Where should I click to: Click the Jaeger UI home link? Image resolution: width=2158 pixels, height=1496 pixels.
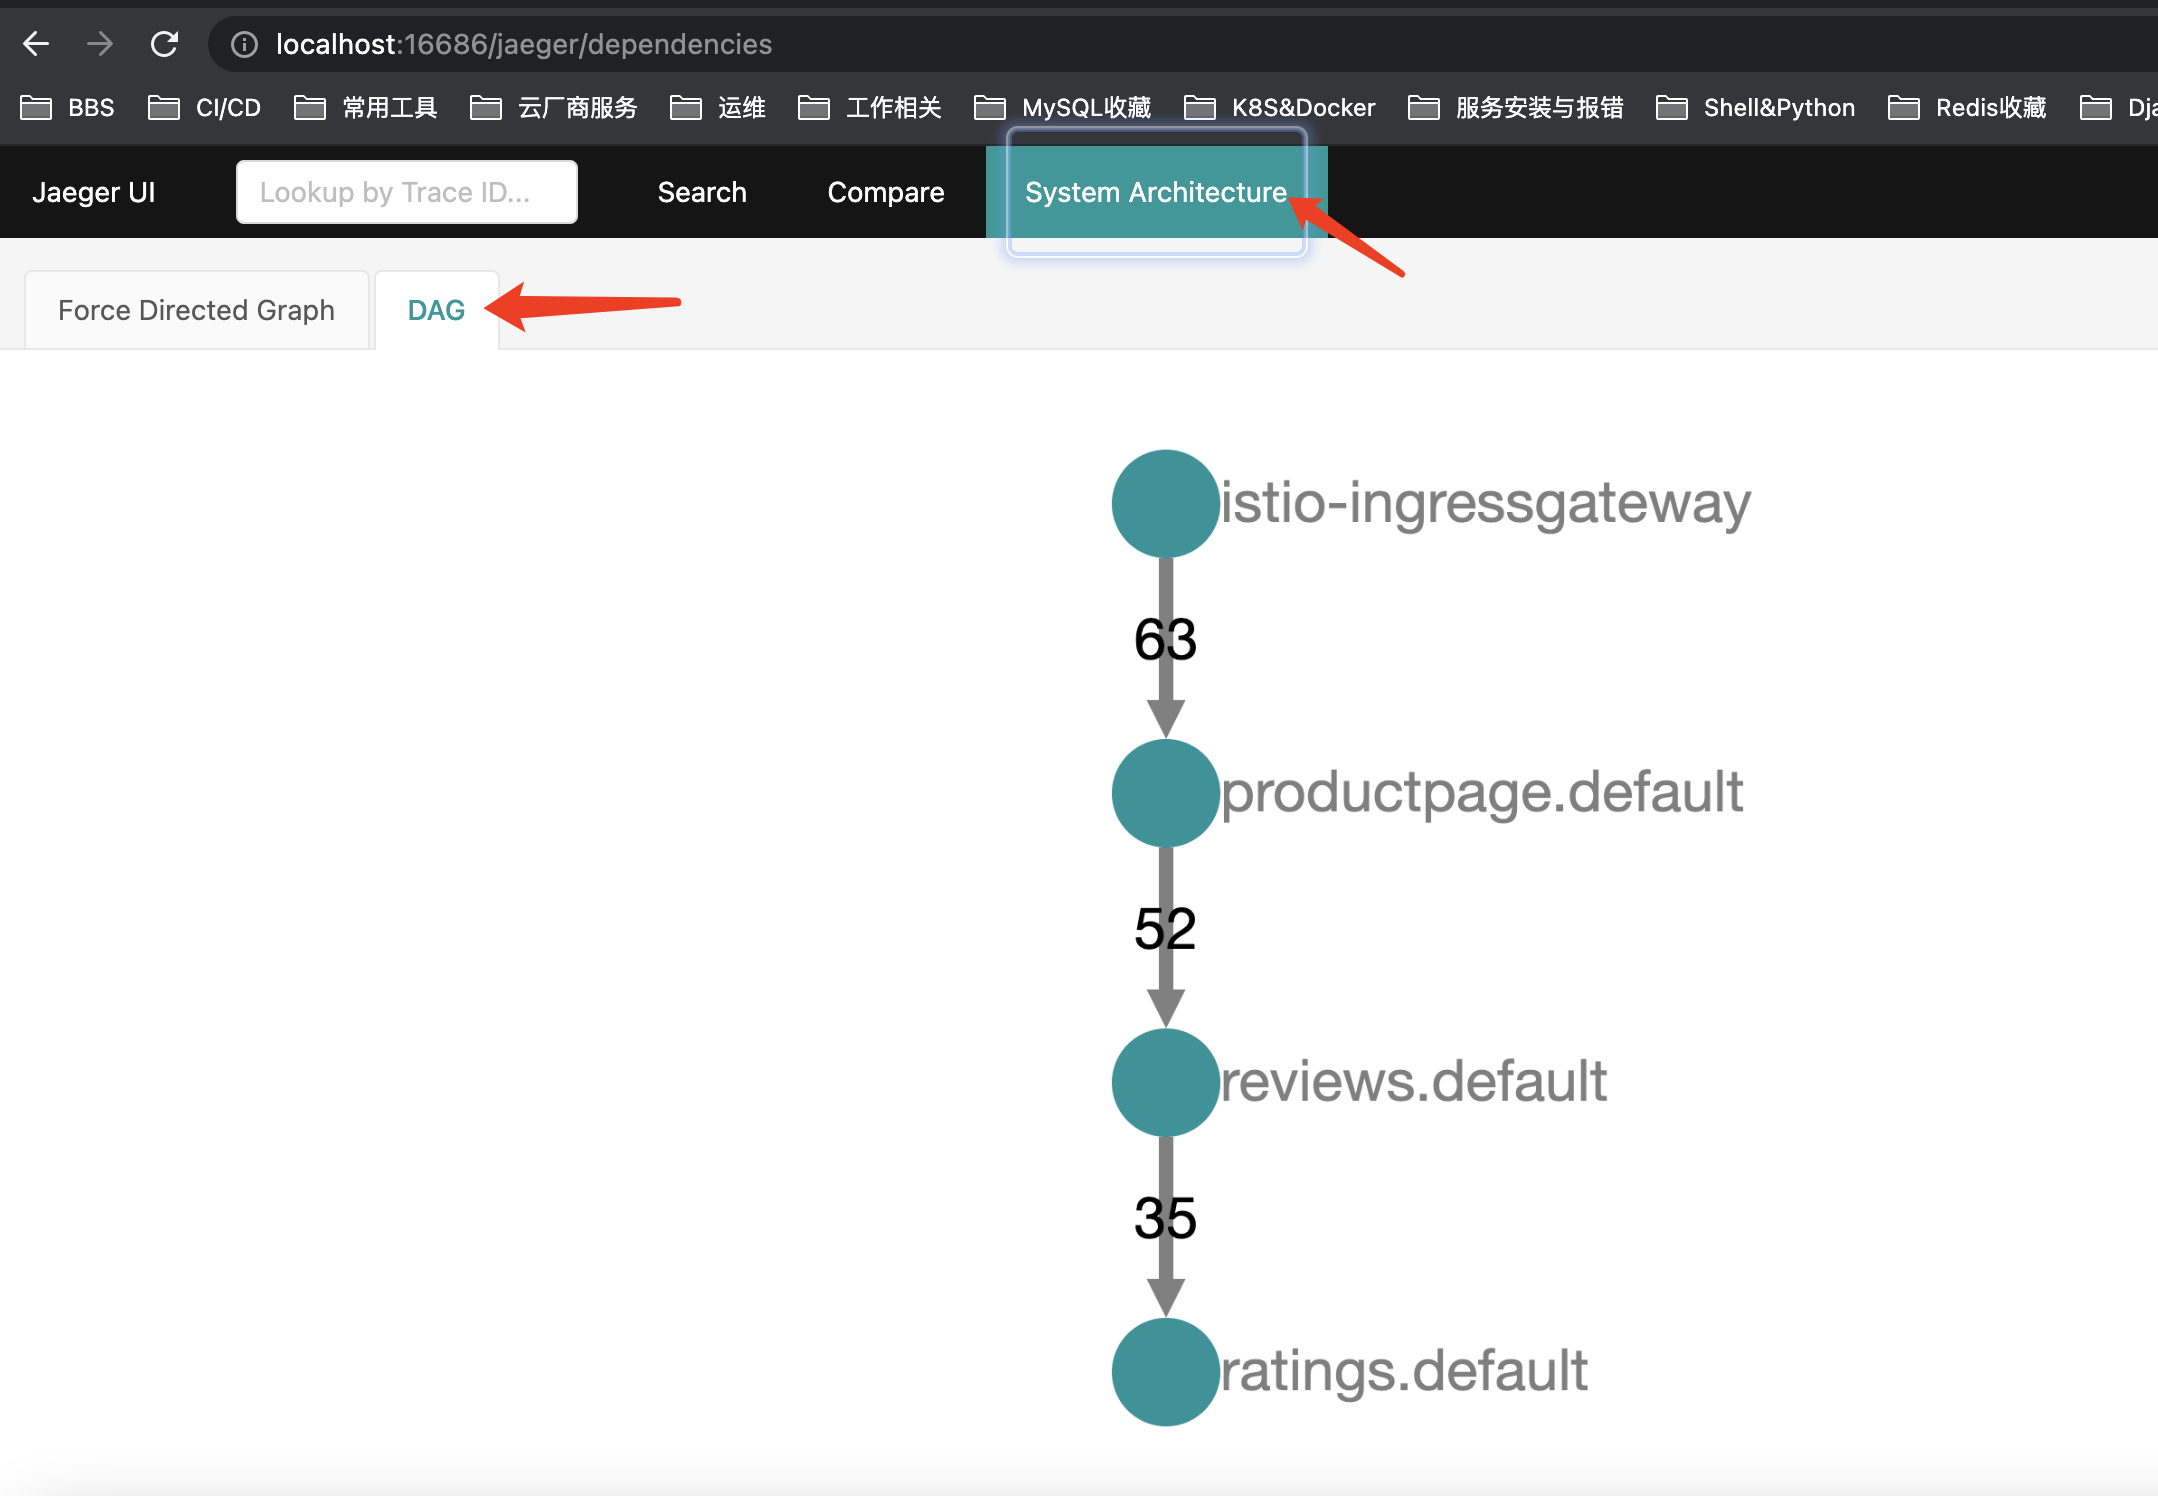pos(94,192)
